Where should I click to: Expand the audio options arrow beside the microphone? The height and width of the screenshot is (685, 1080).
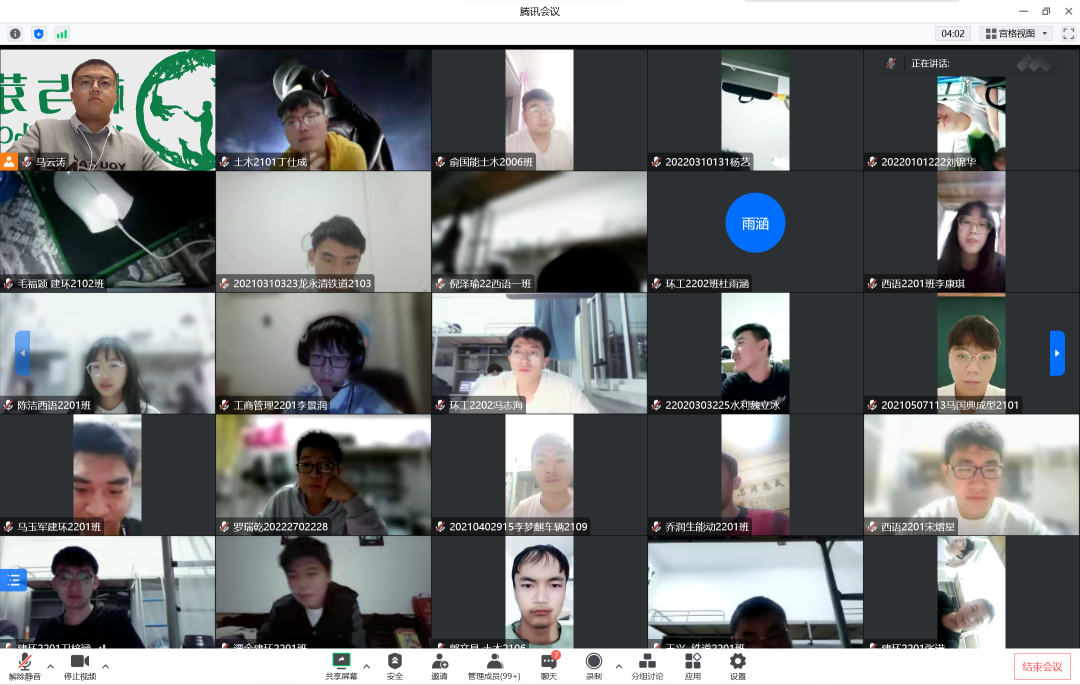pos(50,666)
